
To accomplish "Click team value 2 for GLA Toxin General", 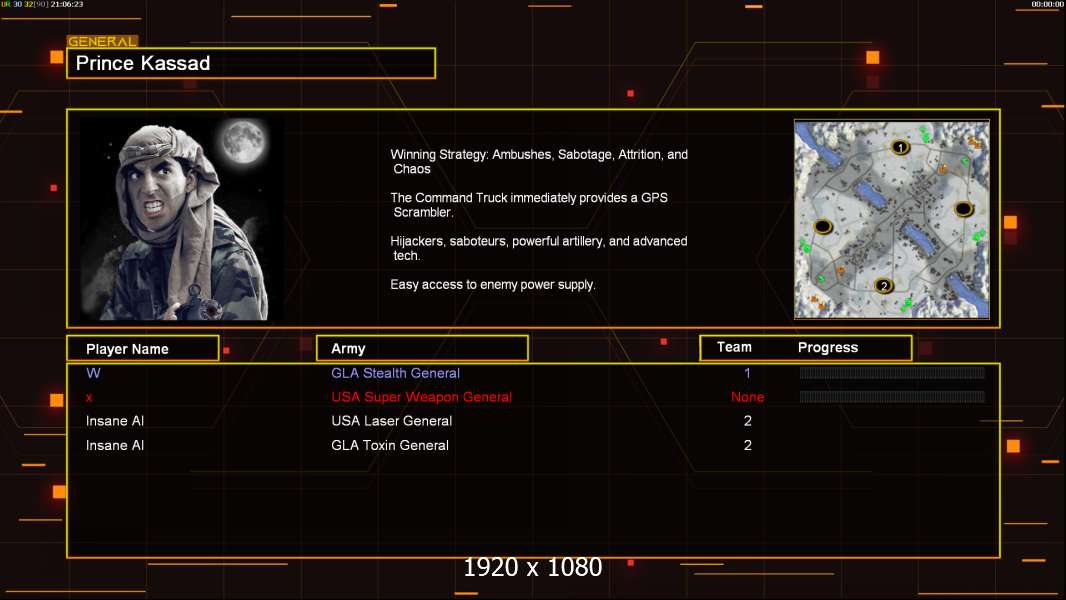I will (748, 446).
